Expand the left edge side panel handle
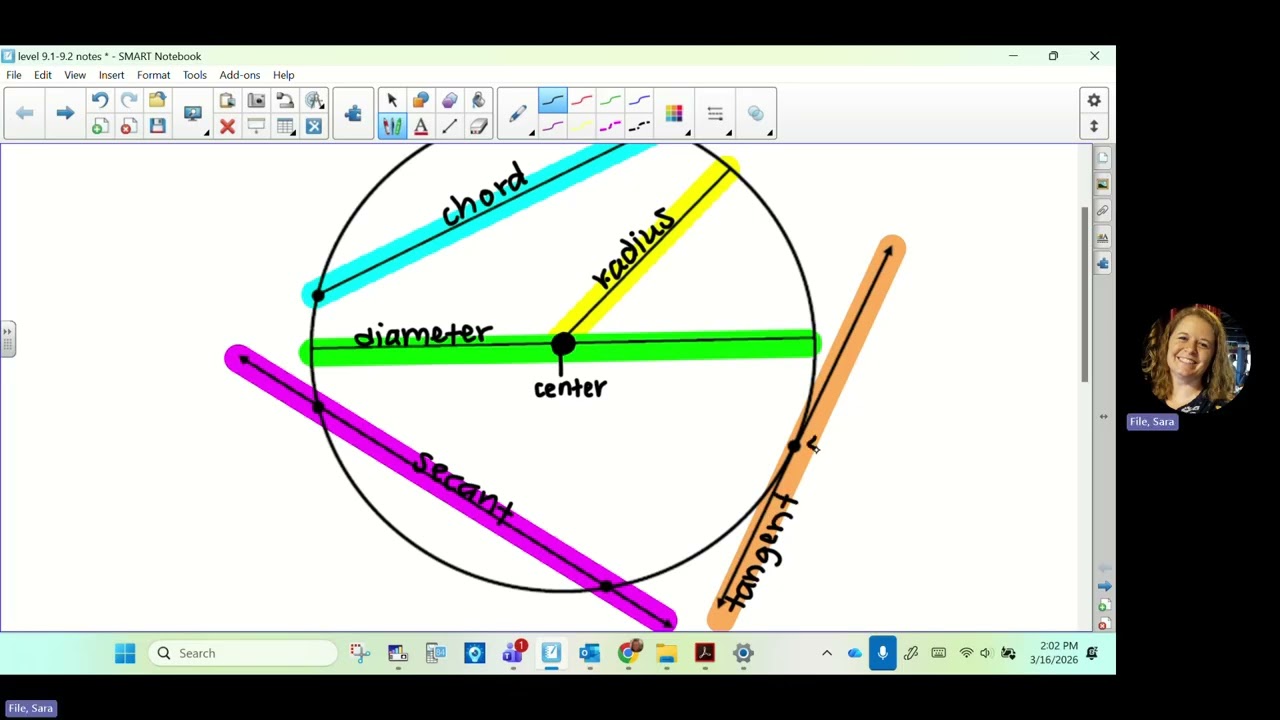Image resolution: width=1280 pixels, height=720 pixels. (x=7, y=338)
